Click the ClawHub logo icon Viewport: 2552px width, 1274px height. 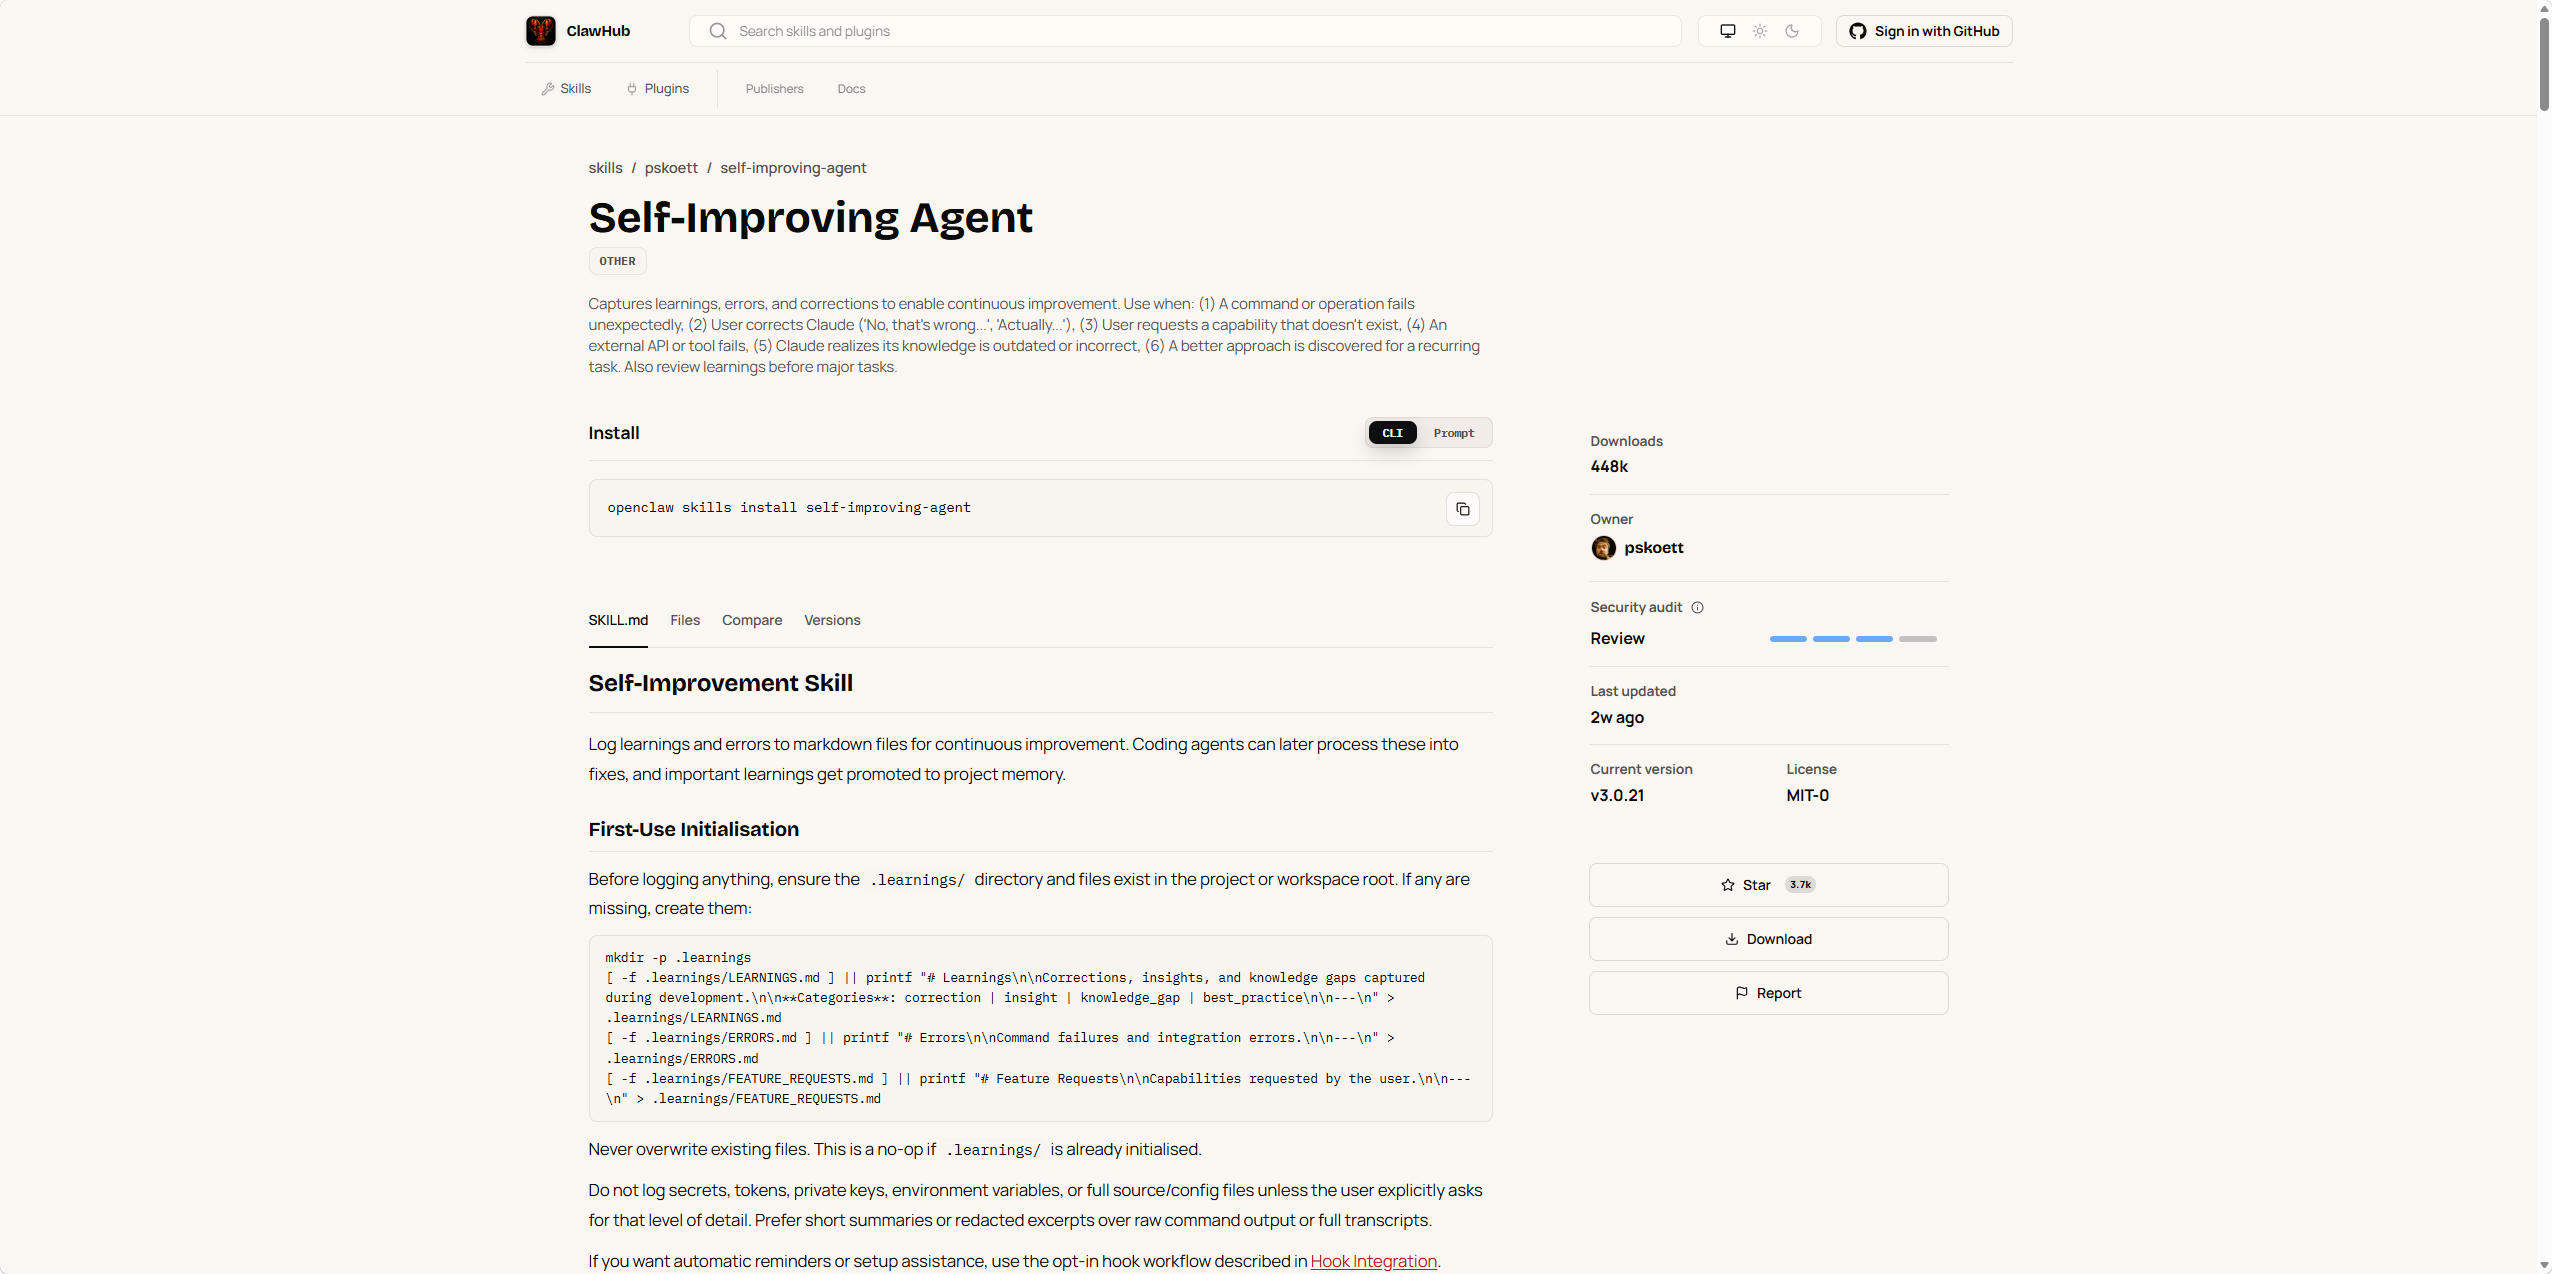click(x=541, y=31)
